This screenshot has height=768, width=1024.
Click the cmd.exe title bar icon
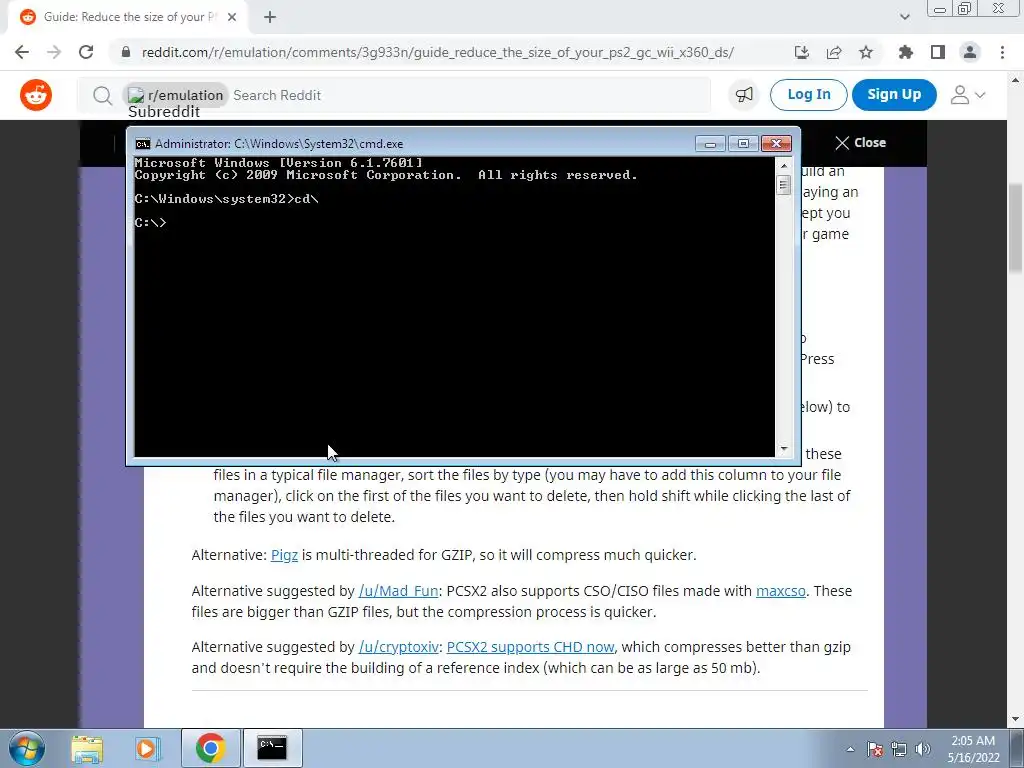click(142, 144)
